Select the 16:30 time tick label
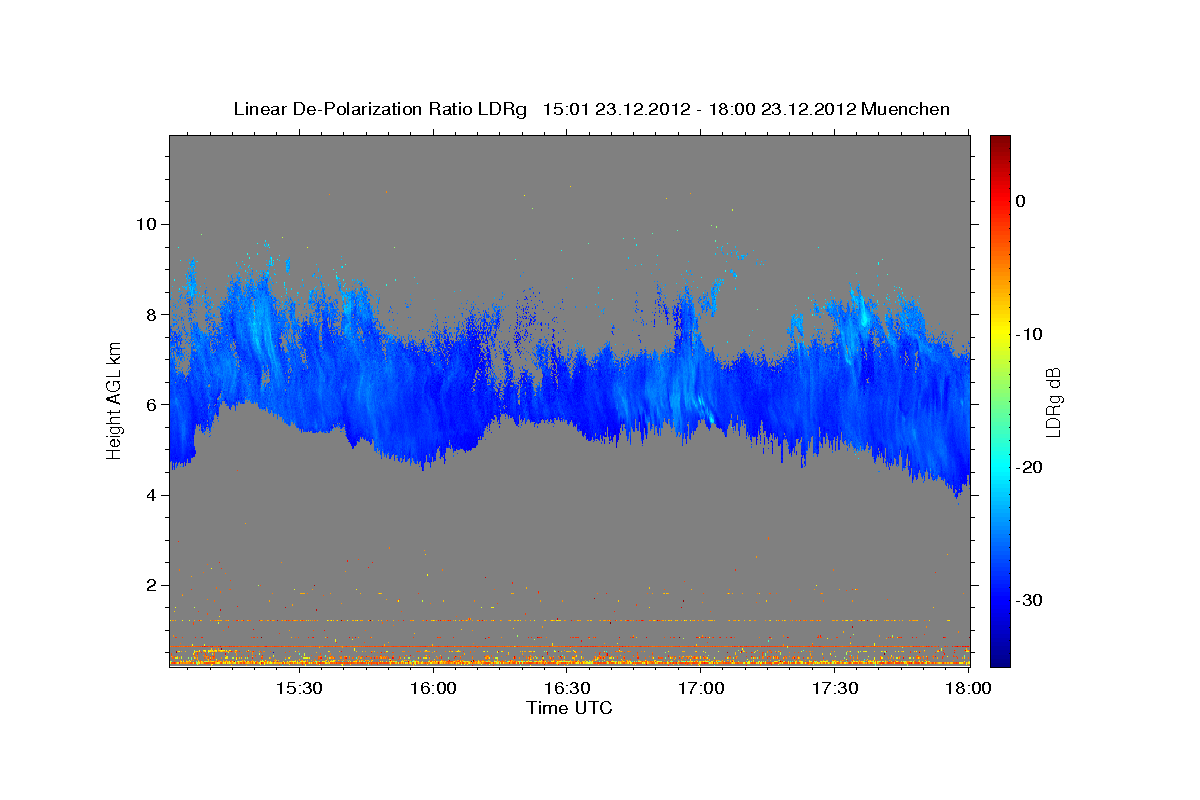This screenshot has height=800, width=1200. [567, 688]
